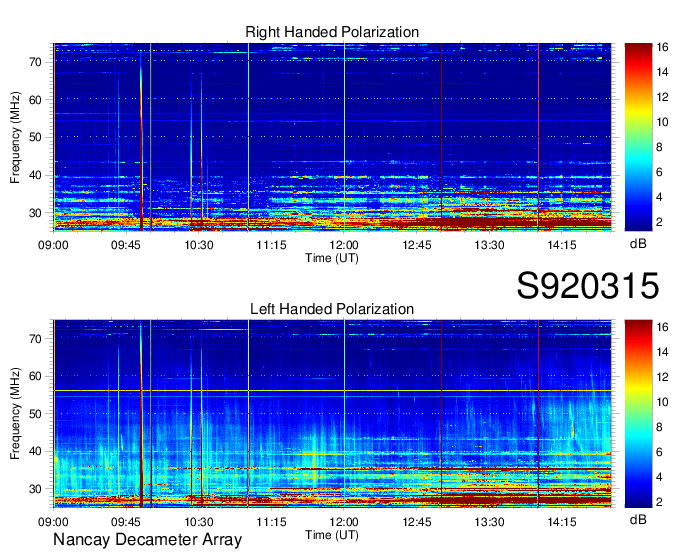Click the red burst streak near 09:55 in the top plot
680x552 pixels.
coord(141,147)
